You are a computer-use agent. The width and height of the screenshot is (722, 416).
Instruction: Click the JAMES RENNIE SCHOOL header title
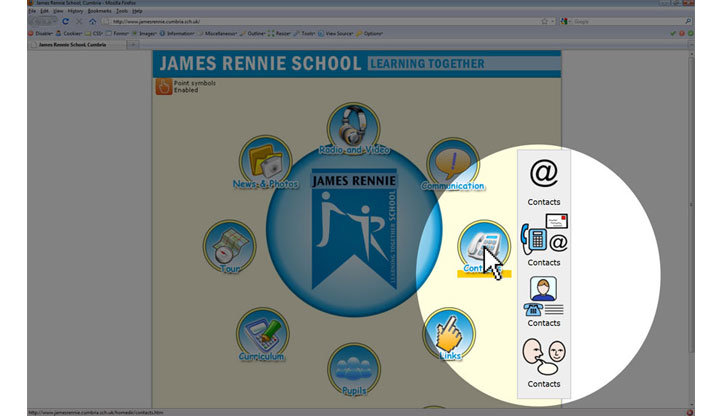click(260, 64)
